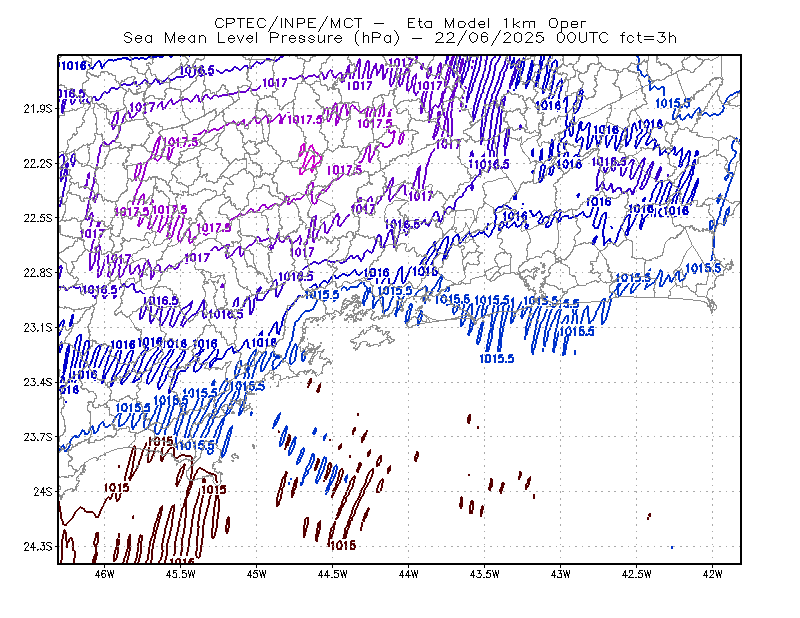800x618 pixels.
Task: Click the 22.5S latitude axis label
Action: click(38, 218)
